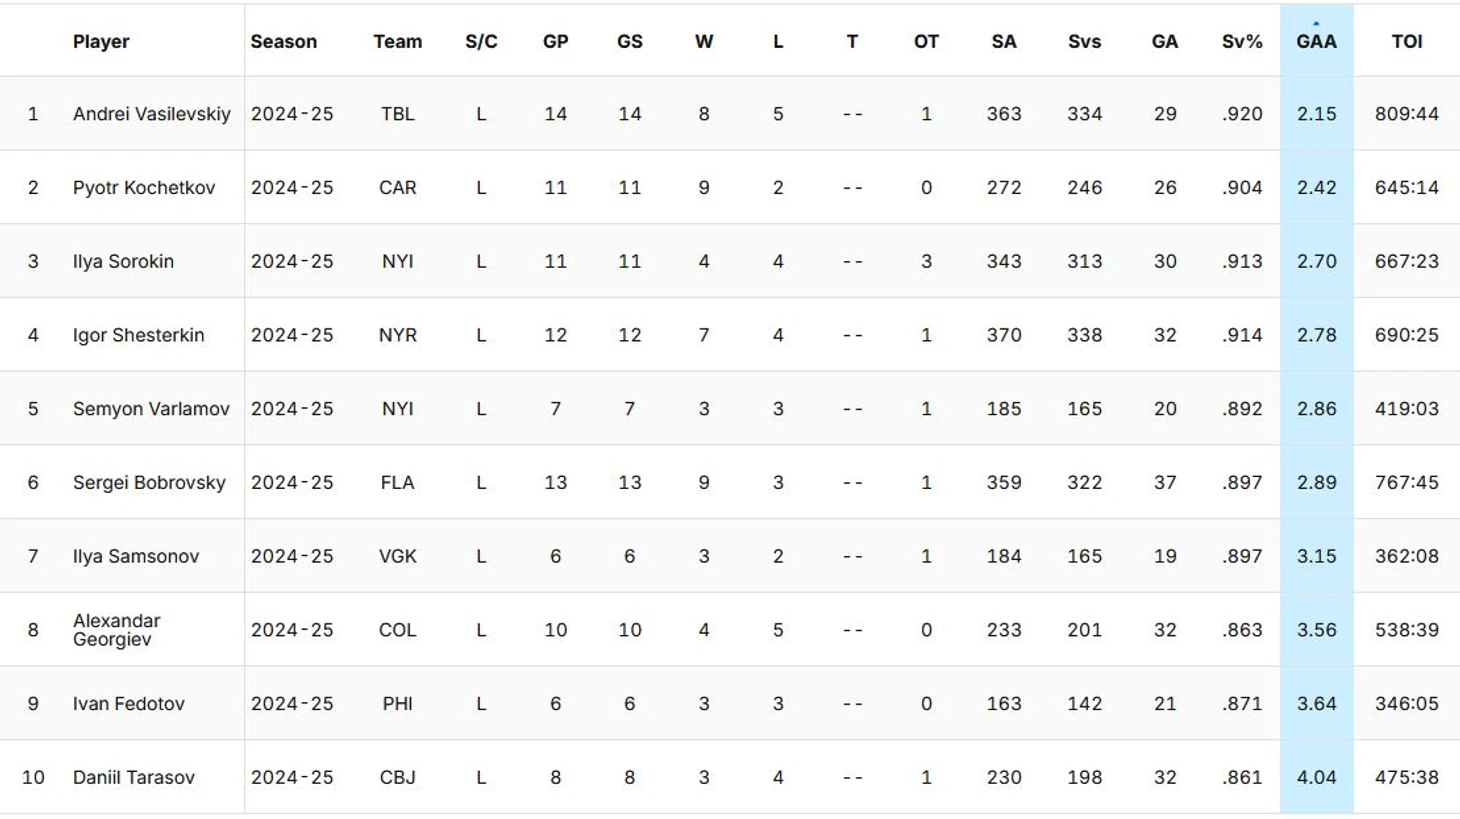Open Andrei Vasilevskiy player link
The height and width of the screenshot is (819, 1460).
tap(152, 114)
